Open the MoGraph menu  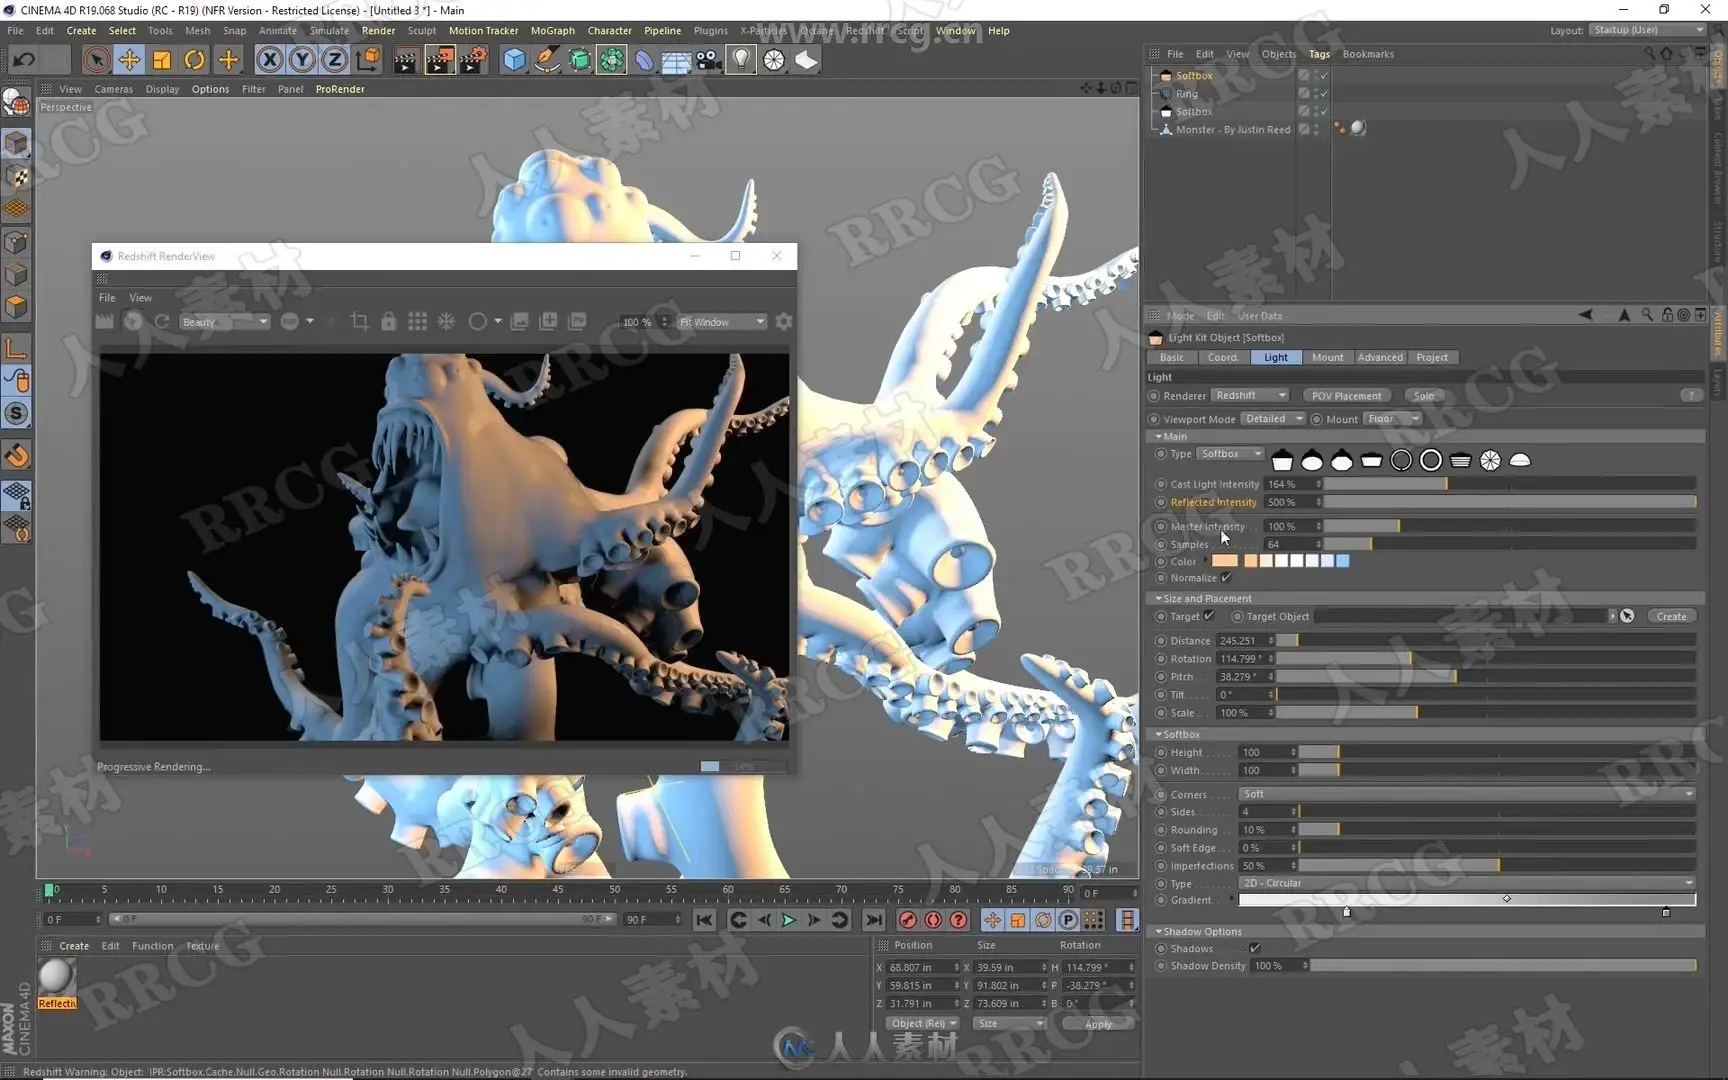[553, 31]
